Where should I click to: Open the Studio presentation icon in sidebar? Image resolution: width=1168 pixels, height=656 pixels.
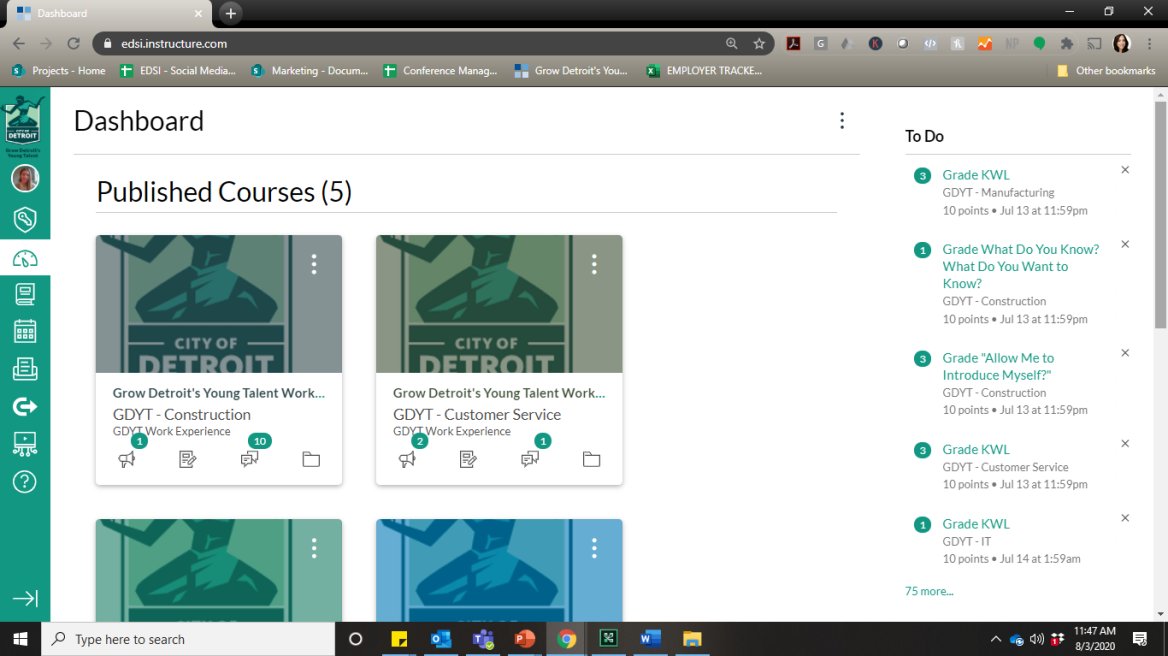pos(25,444)
